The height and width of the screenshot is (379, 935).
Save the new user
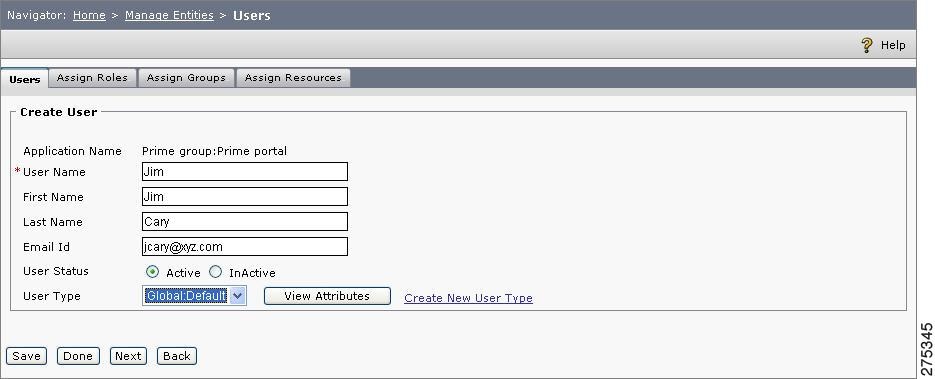[x=26, y=356]
